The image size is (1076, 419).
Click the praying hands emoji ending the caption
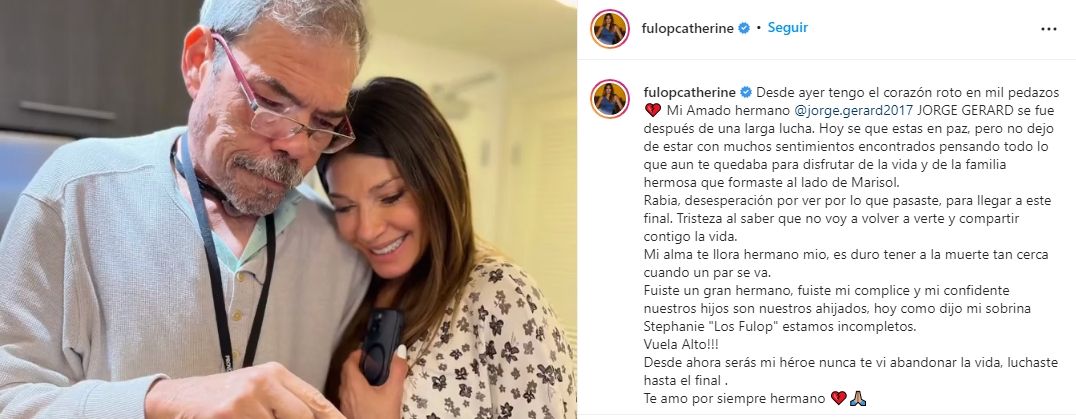pyautogui.click(x=858, y=398)
